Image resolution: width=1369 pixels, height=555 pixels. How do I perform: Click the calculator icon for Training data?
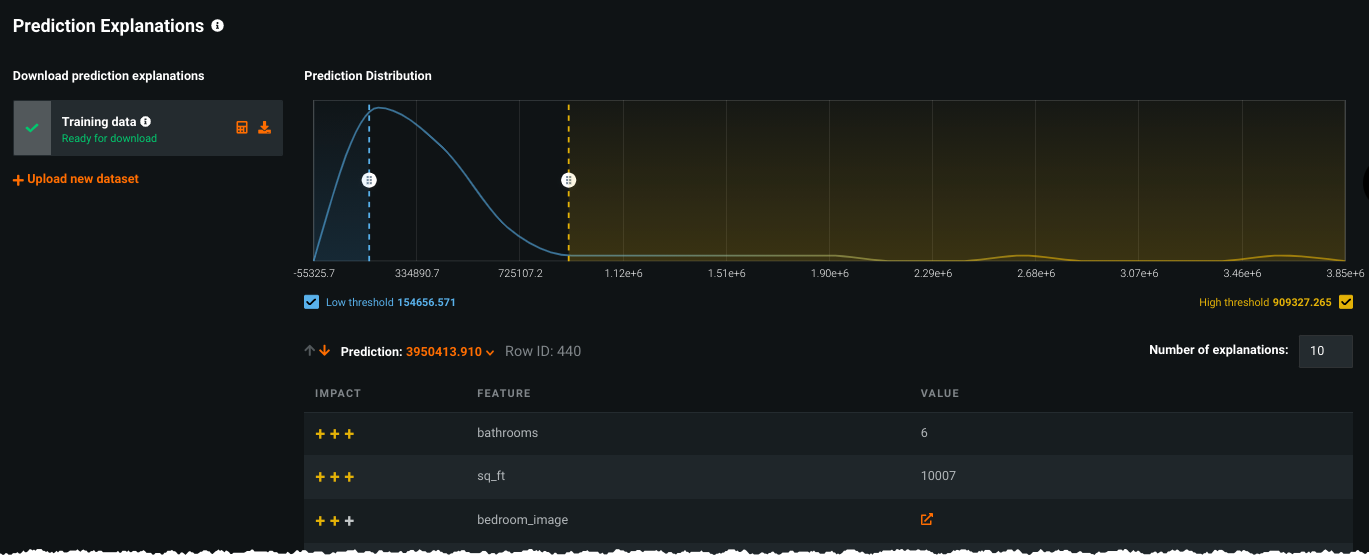[x=242, y=128]
